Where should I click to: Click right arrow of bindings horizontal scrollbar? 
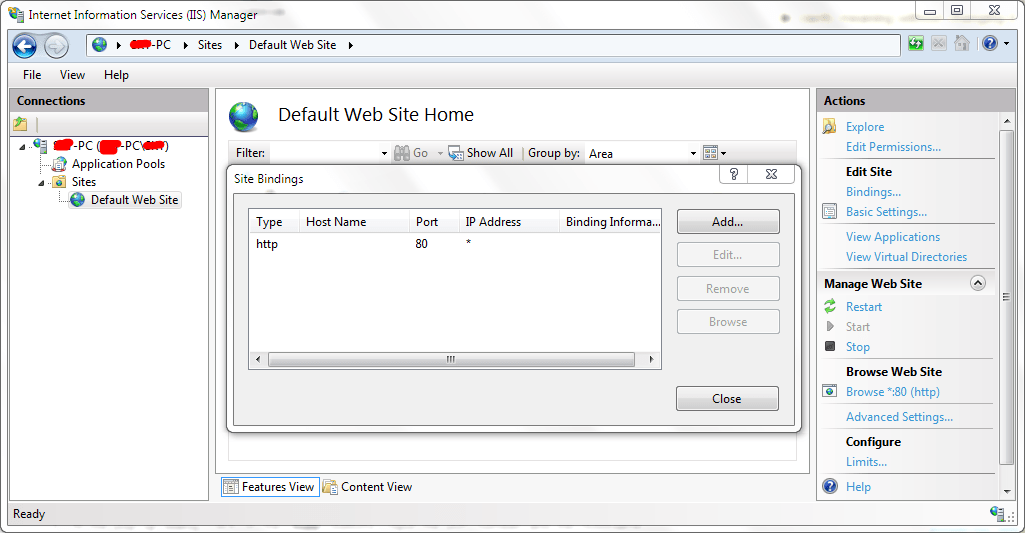click(x=651, y=359)
